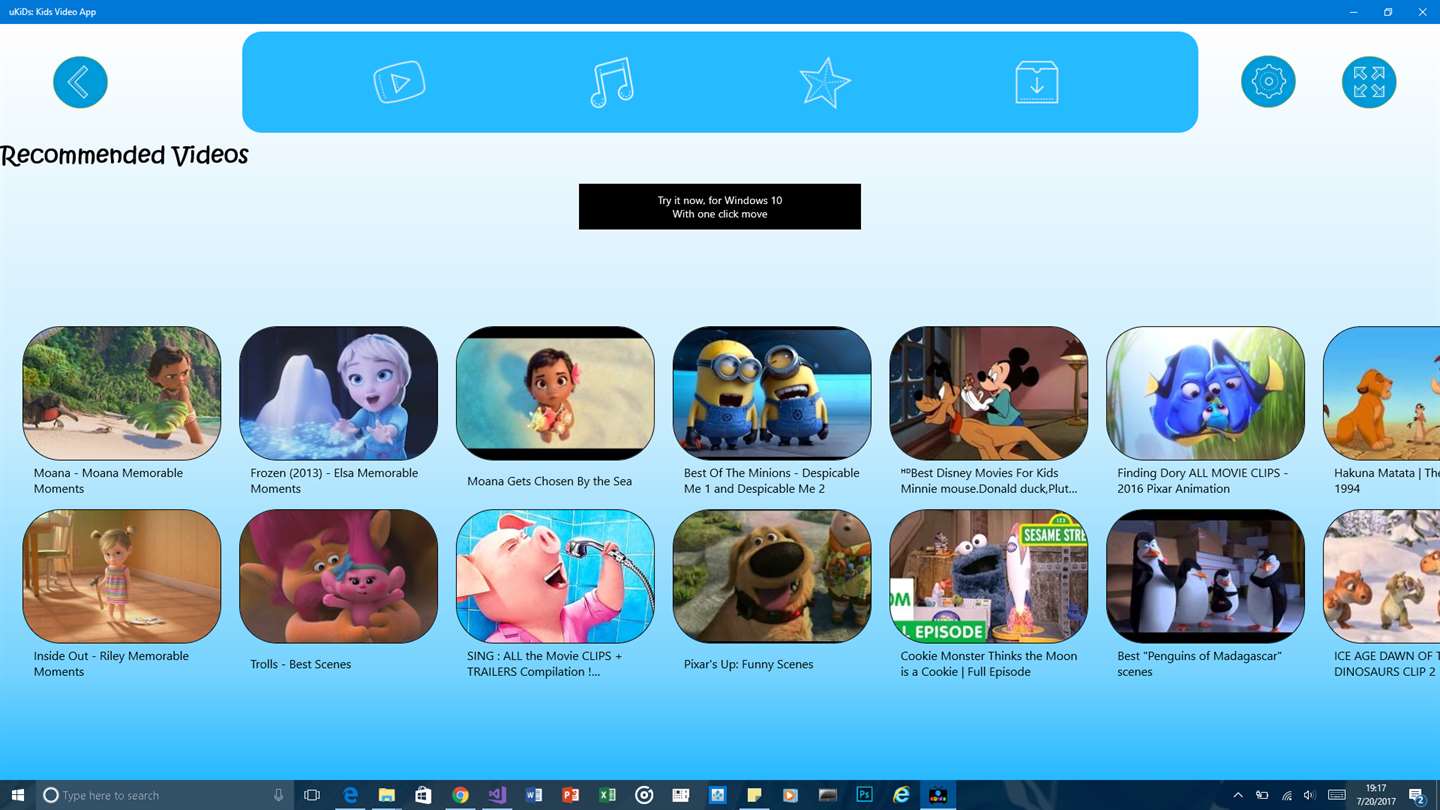Image resolution: width=1440 pixels, height=810 pixels.
Task: Click the Try it now Windows 10 banner
Action: point(720,206)
